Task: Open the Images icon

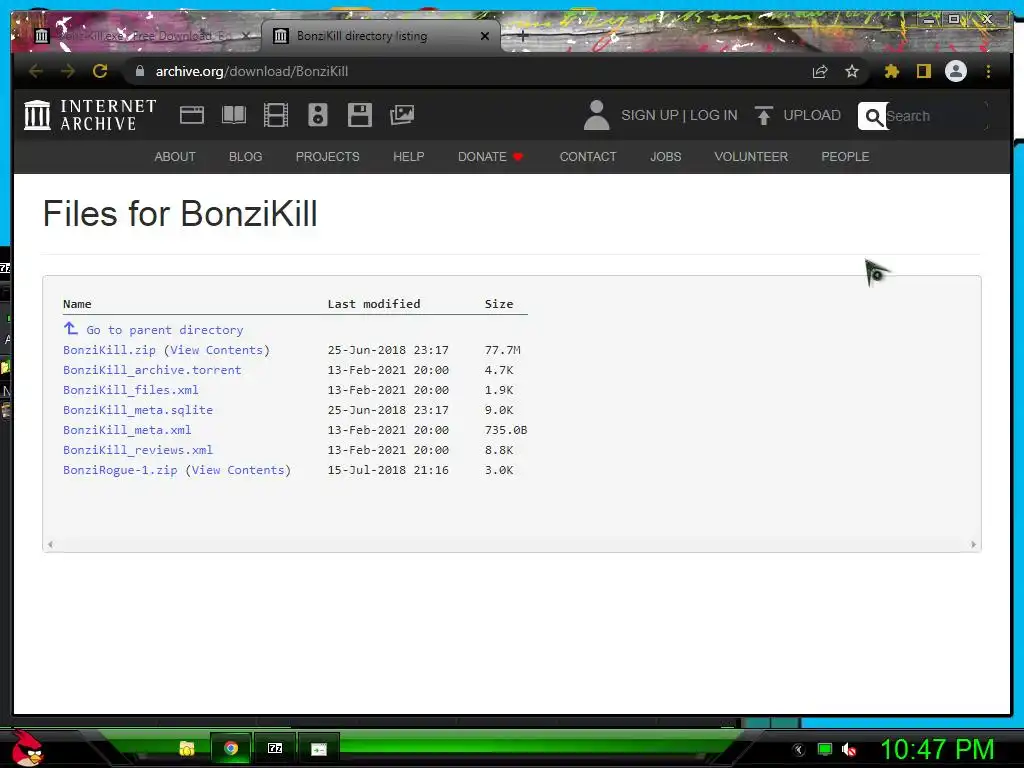Action: point(402,115)
